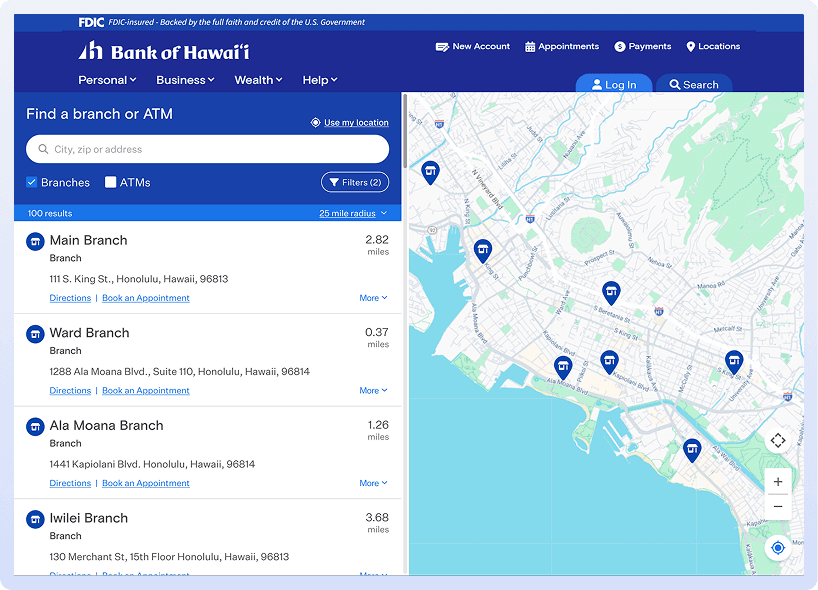Click the map pin on Kapiolani Blvd
Viewport: 818px width, 590px height.
(609, 361)
